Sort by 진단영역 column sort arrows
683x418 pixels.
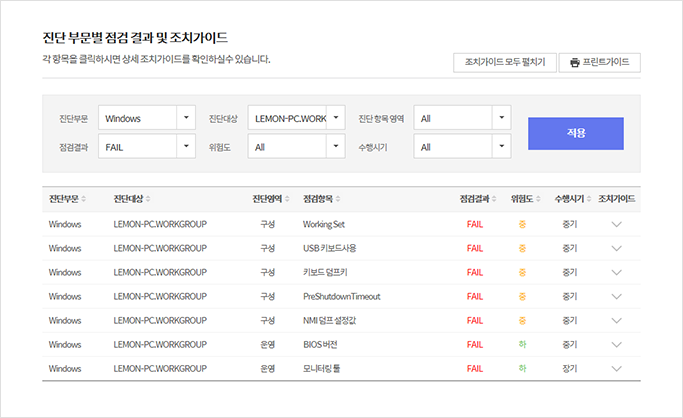coord(287,199)
